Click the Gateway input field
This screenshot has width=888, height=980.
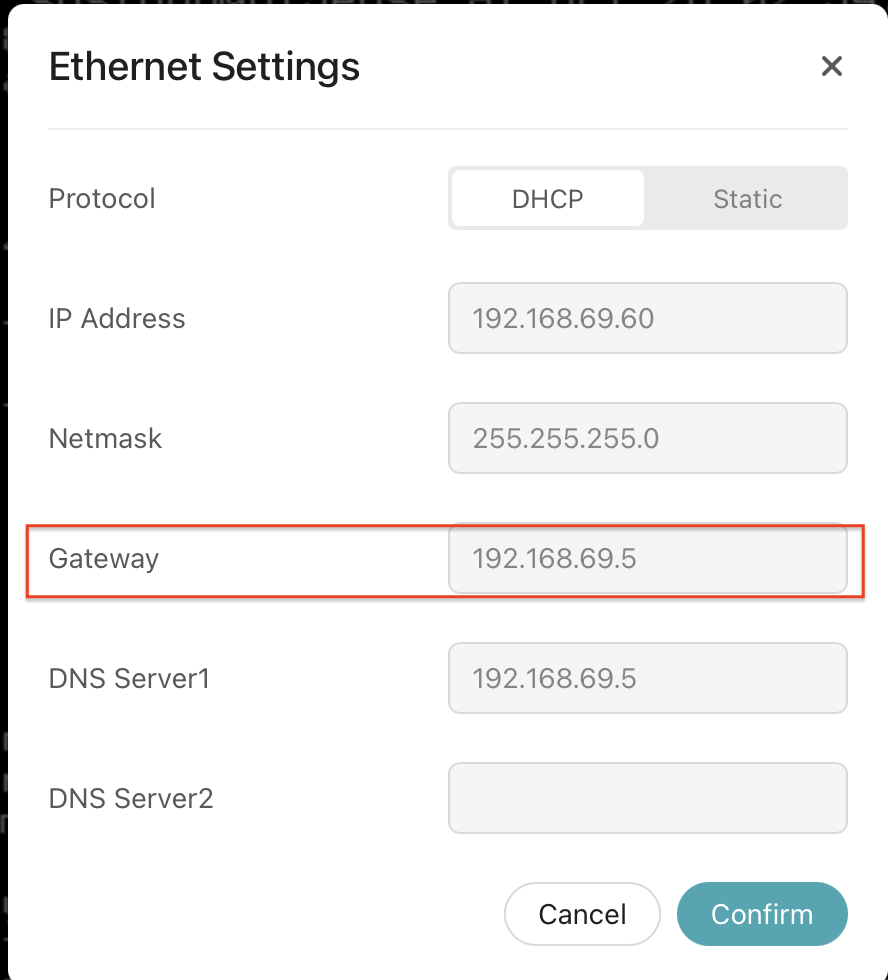click(647, 559)
